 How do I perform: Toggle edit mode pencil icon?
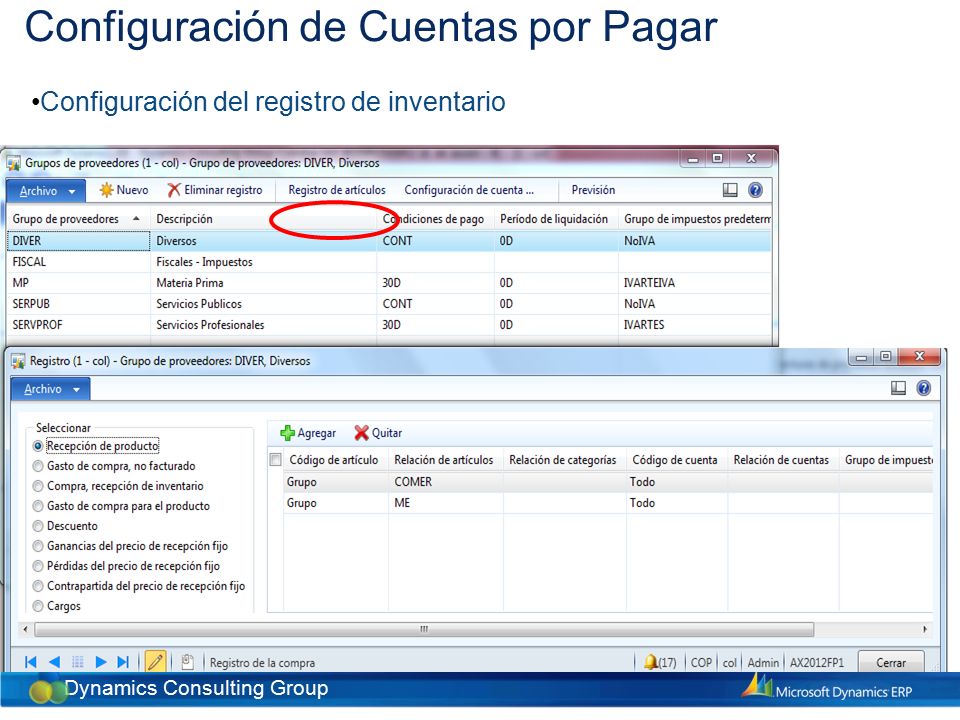point(156,662)
